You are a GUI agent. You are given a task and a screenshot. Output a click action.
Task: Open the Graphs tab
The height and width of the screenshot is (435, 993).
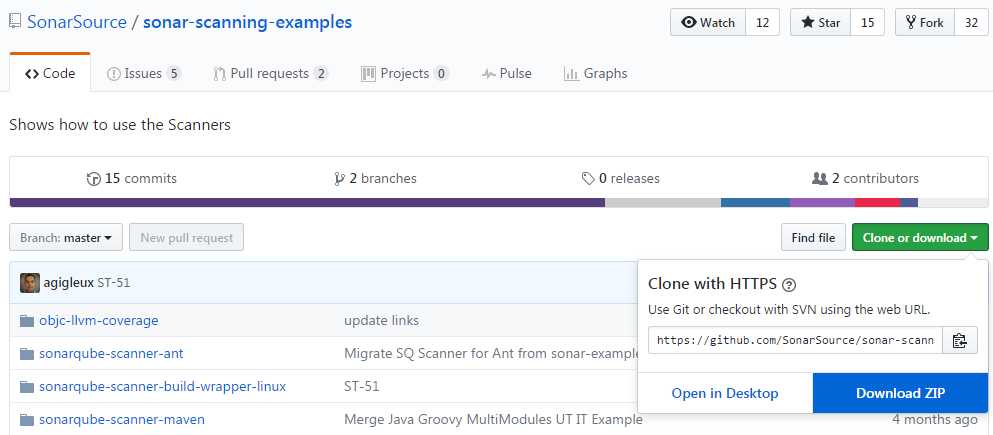point(596,73)
